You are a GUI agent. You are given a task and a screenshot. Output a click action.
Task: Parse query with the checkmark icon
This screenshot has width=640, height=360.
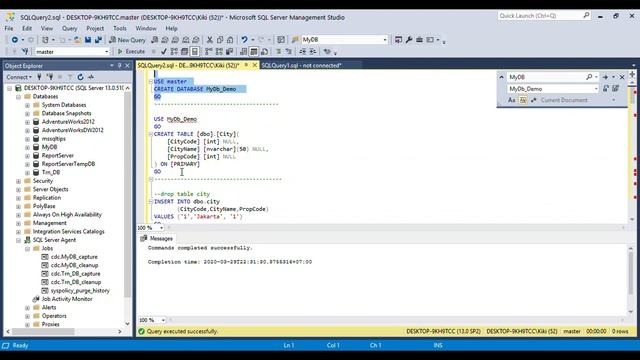pos(164,51)
